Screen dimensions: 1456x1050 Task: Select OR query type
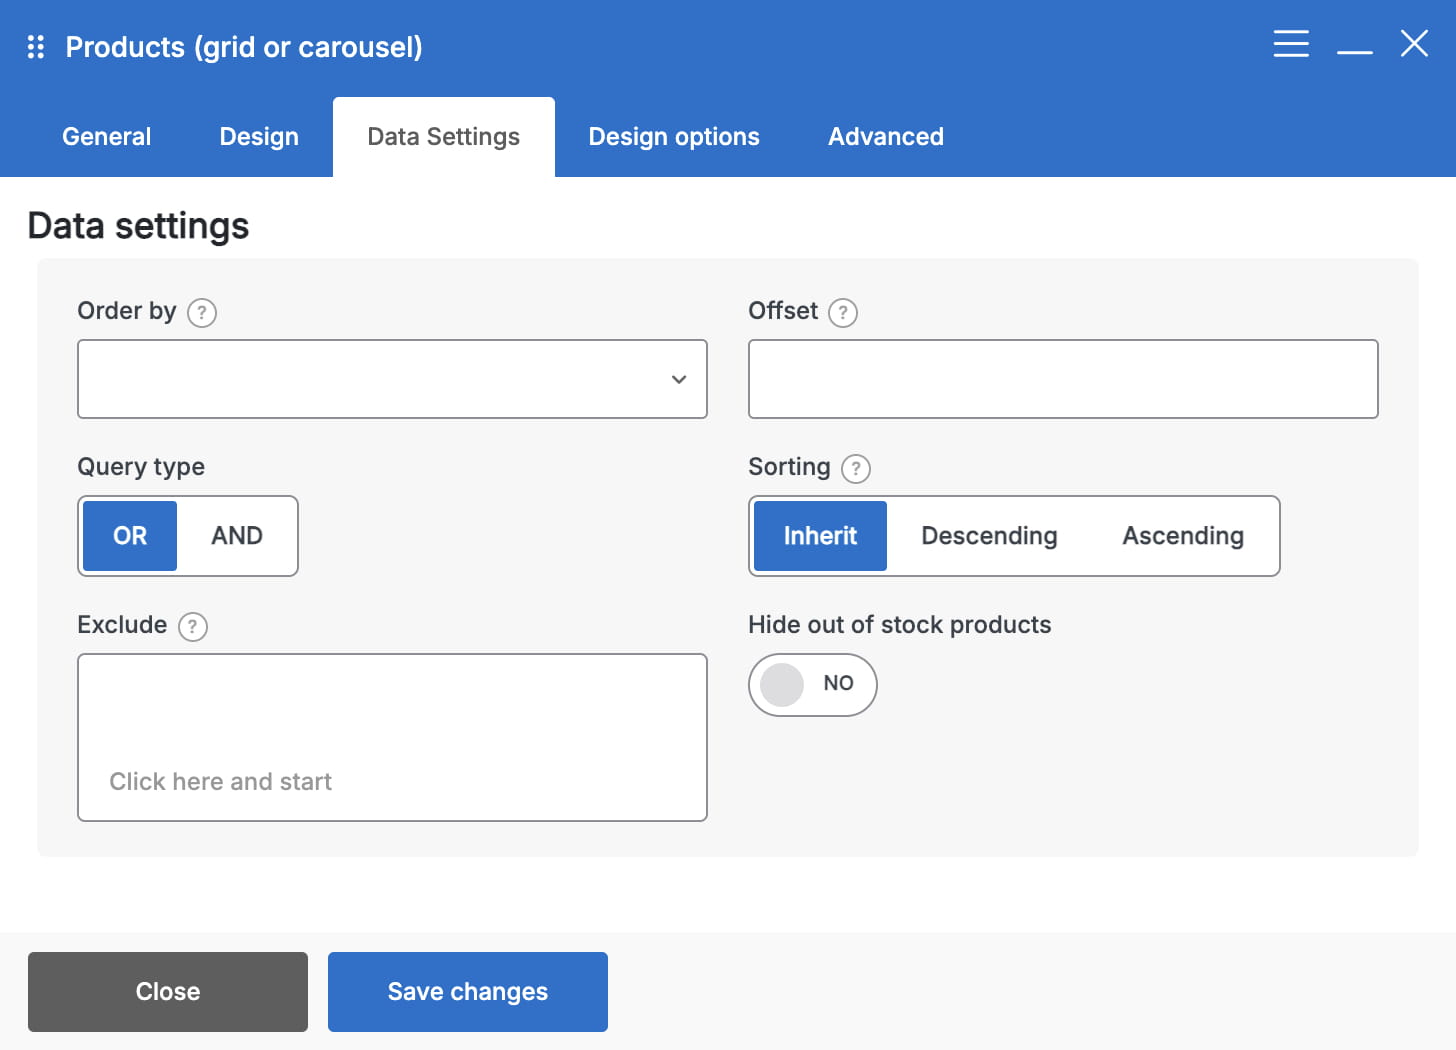[130, 536]
